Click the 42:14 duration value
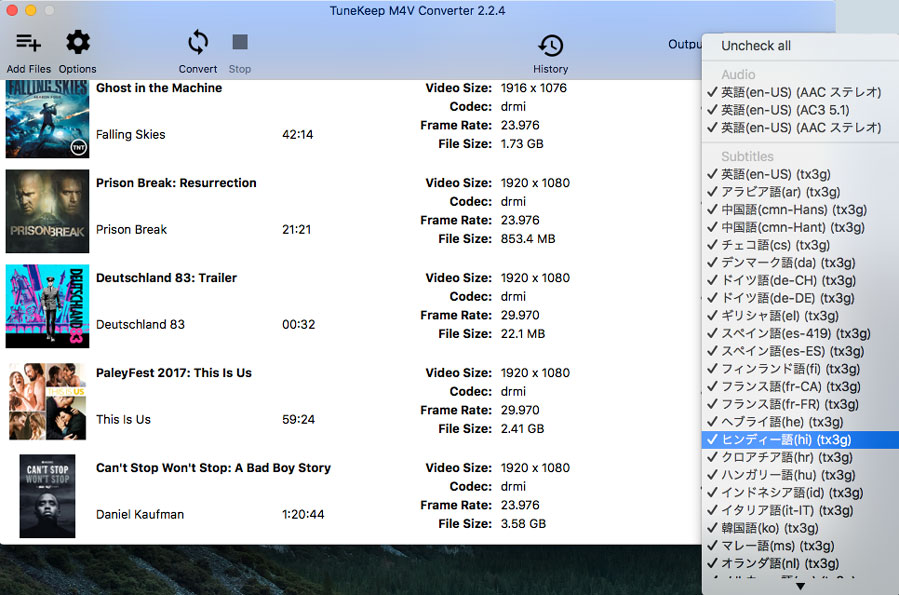This screenshot has width=899, height=595. (x=298, y=135)
